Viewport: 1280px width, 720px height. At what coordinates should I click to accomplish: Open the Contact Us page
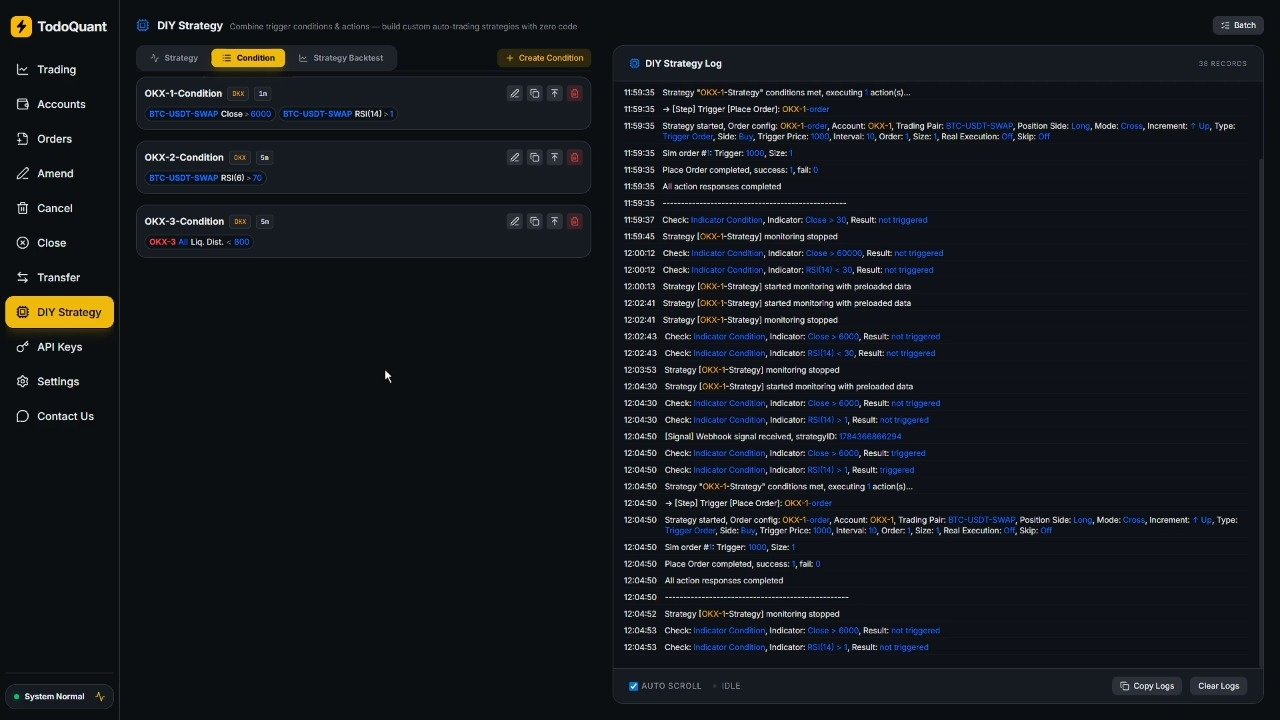point(59,416)
